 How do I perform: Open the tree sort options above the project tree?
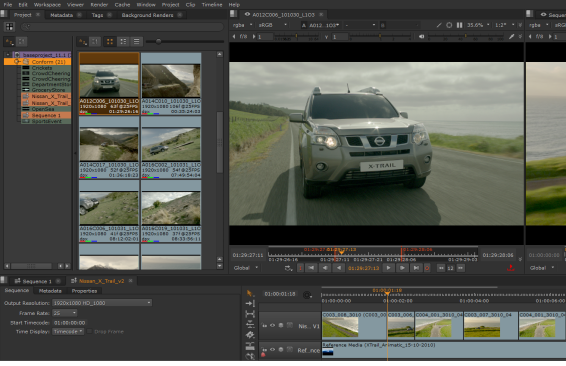tap(9, 42)
